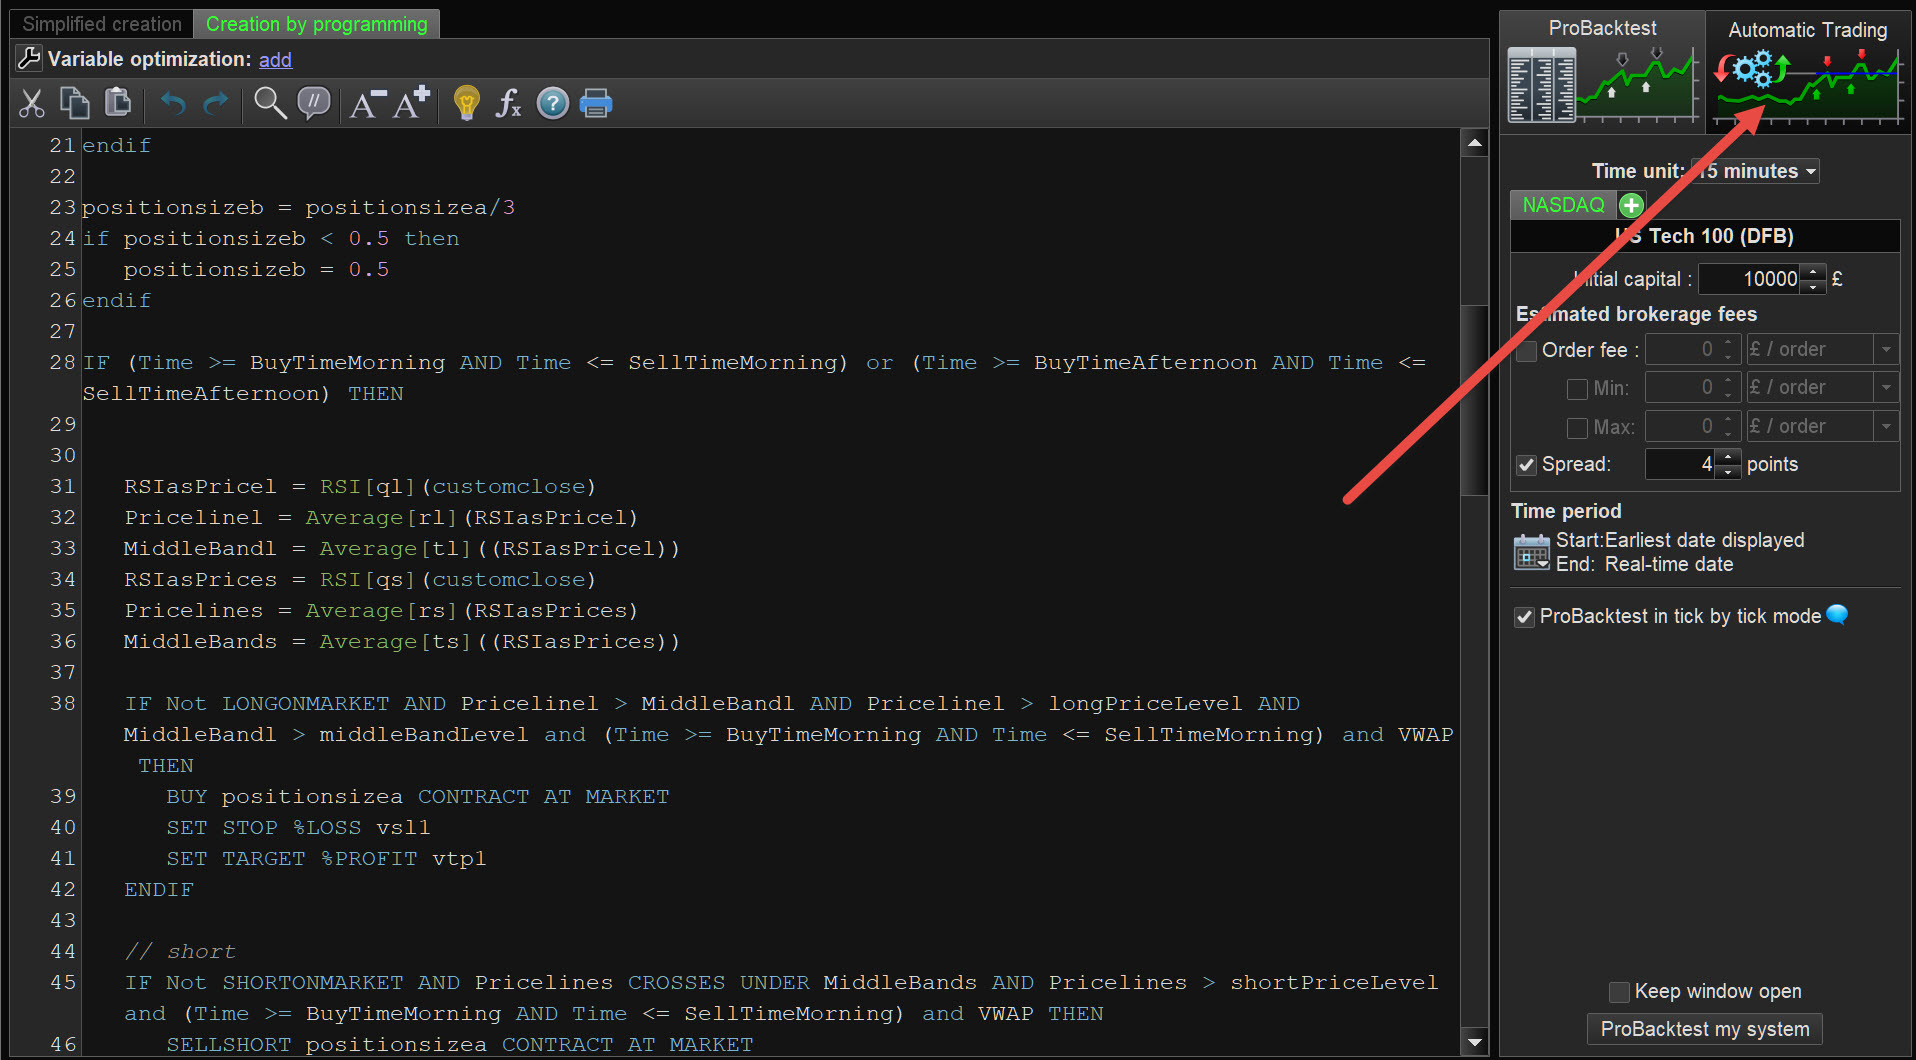Click the Order fee value stepper
1916x1060 pixels.
(1728, 349)
